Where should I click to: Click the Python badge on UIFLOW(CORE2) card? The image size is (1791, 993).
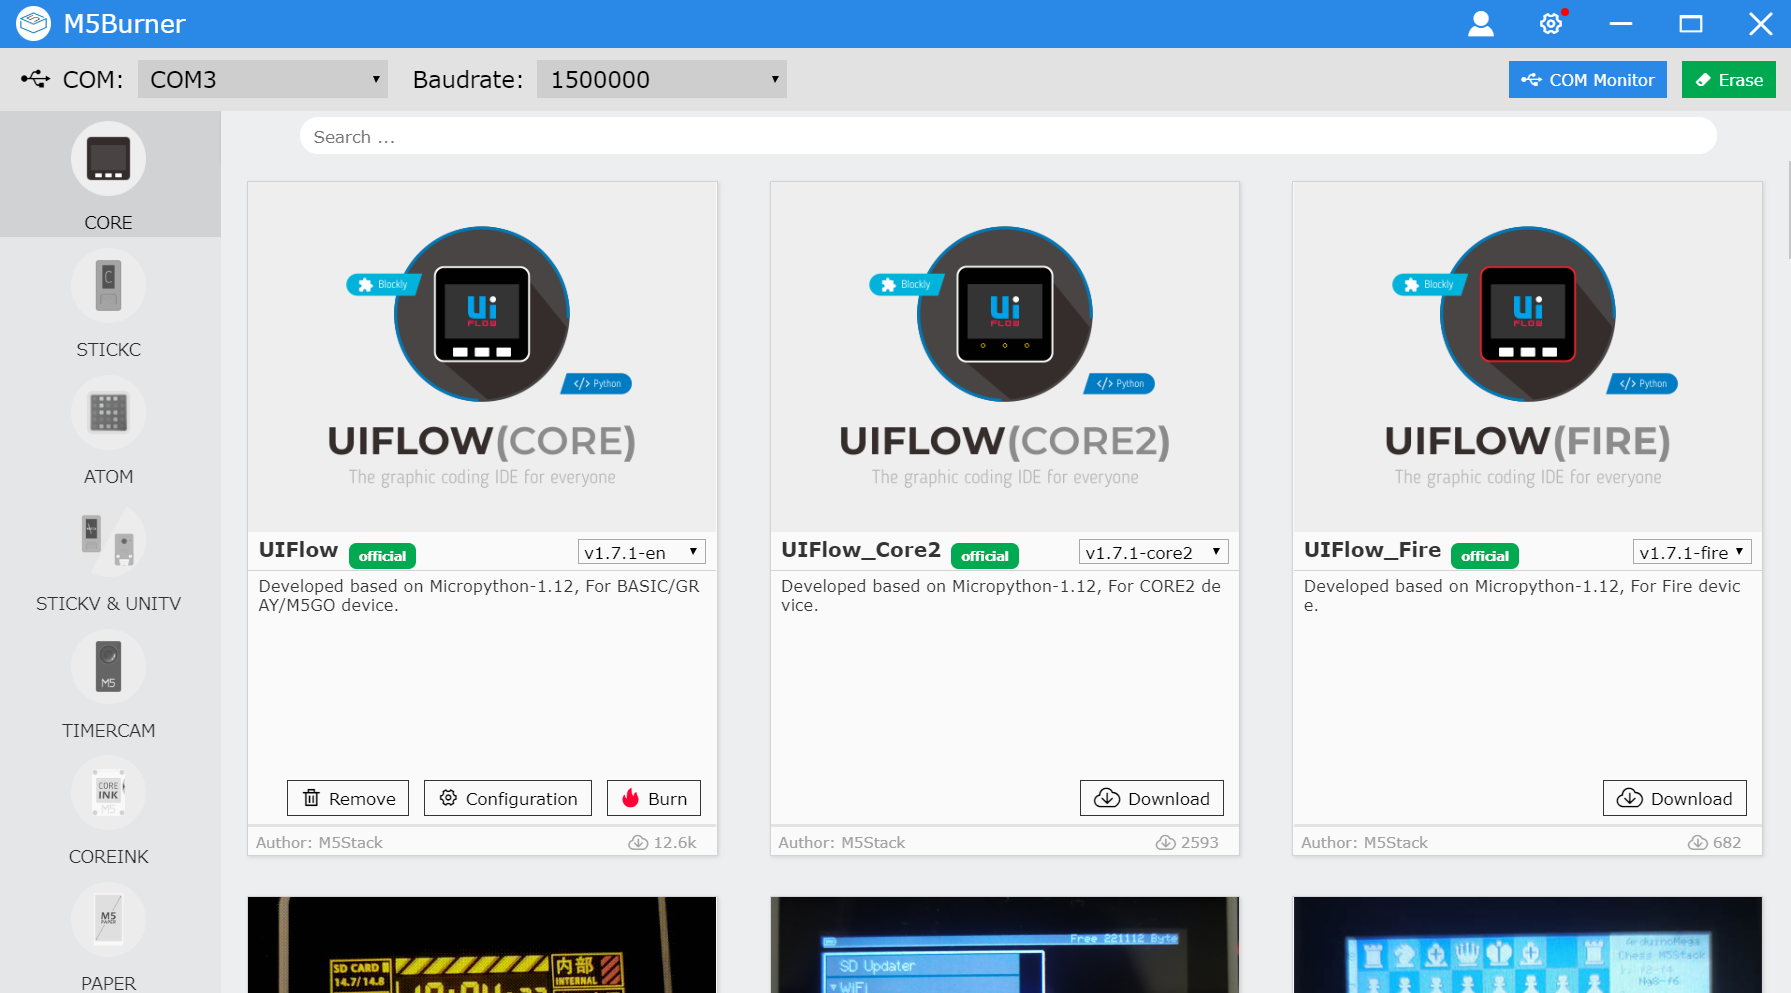coord(1119,384)
